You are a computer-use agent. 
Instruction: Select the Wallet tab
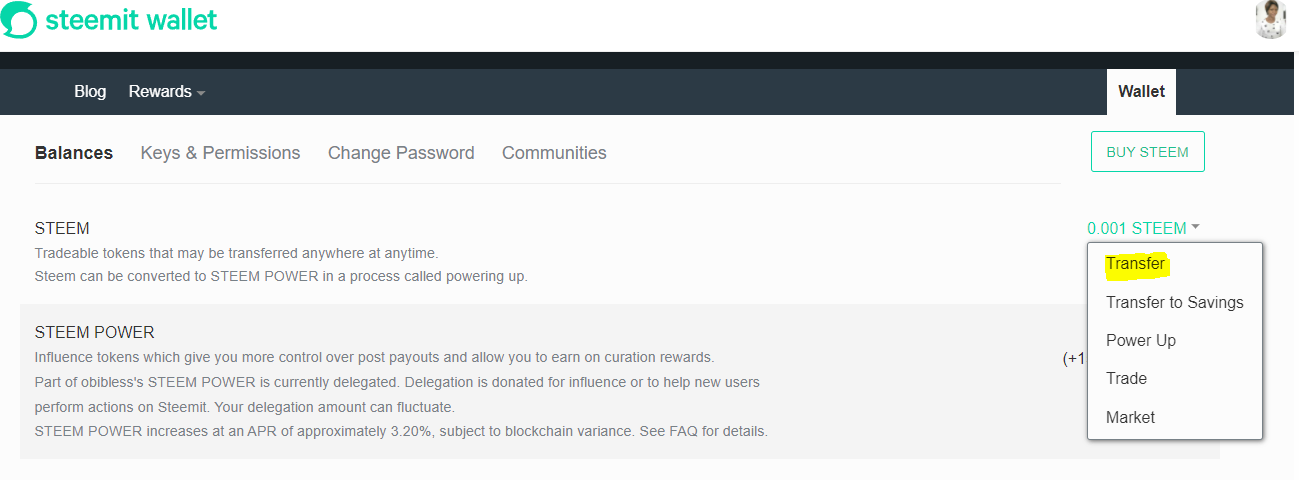[x=1141, y=91]
